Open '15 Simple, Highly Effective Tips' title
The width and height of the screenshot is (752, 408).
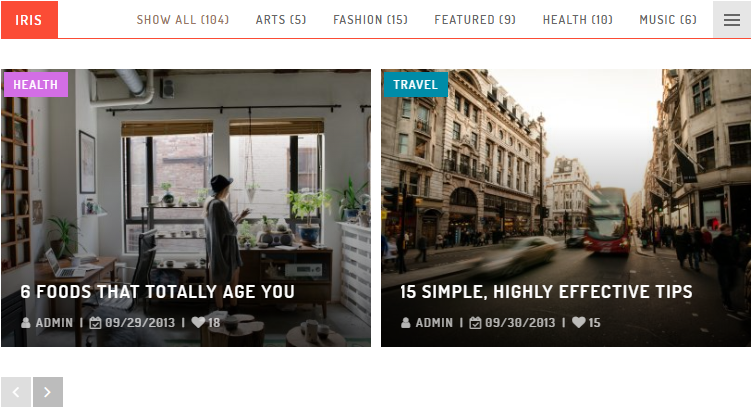pyautogui.click(x=546, y=291)
